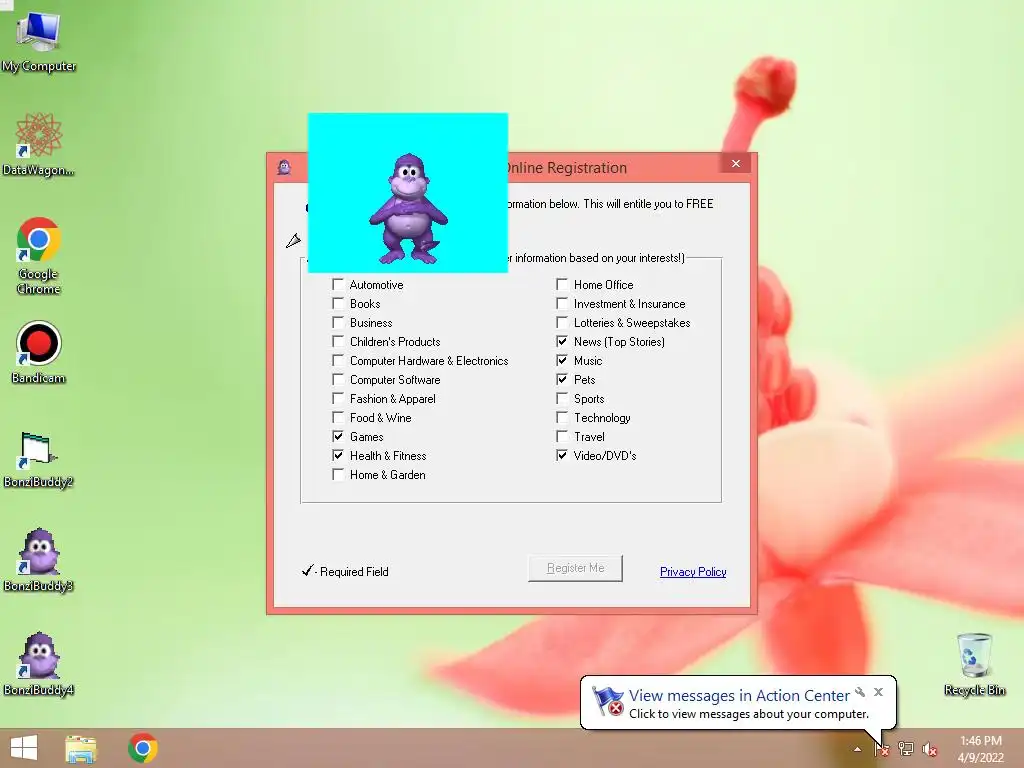Click the Bonzi icon in registration title bar
1024x768 pixels.
tap(284, 168)
